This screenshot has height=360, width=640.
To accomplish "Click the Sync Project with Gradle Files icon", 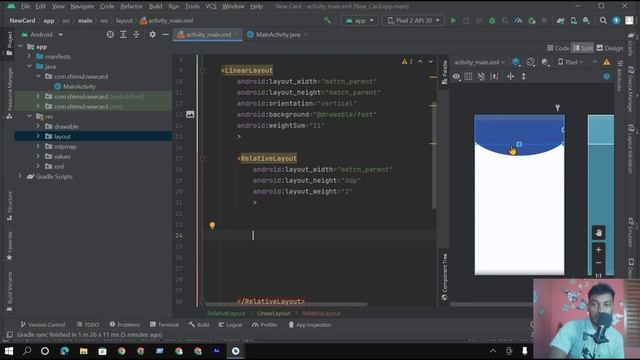I will tap(560, 20).
